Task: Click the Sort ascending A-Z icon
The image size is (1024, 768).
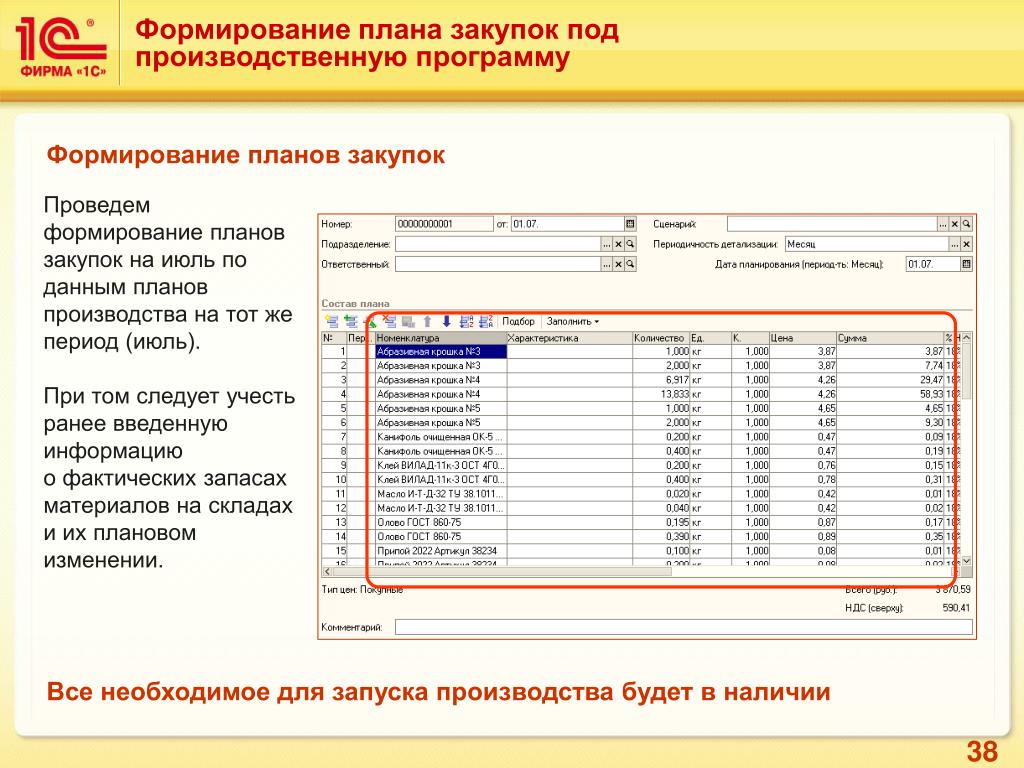Action: pyautogui.click(x=466, y=321)
